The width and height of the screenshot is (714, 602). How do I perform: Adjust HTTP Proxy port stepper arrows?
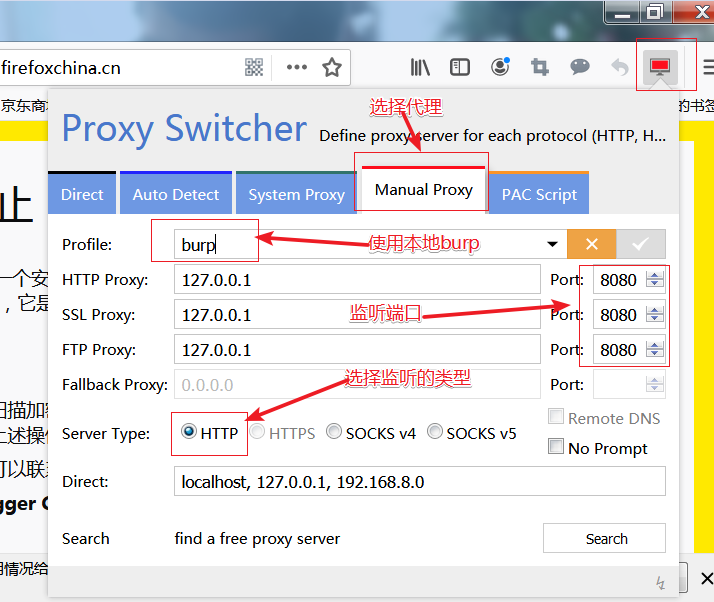coord(654,279)
